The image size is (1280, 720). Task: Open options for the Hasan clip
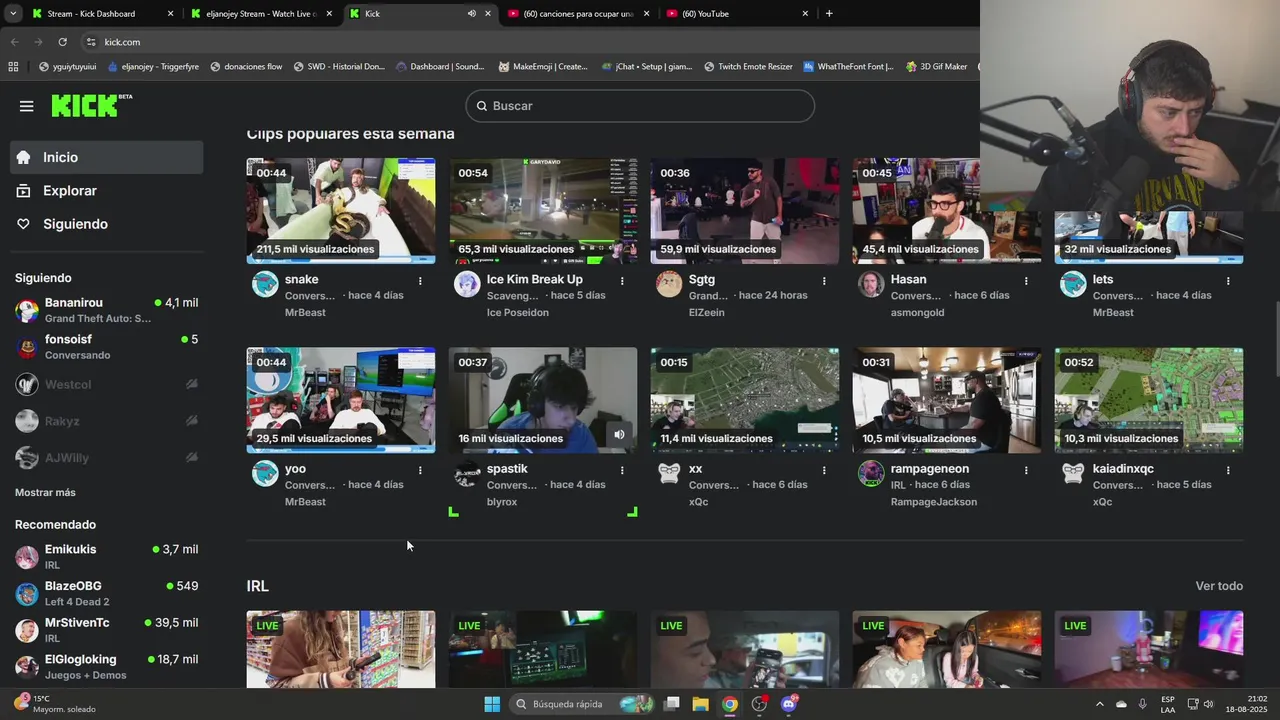[x=1026, y=281]
